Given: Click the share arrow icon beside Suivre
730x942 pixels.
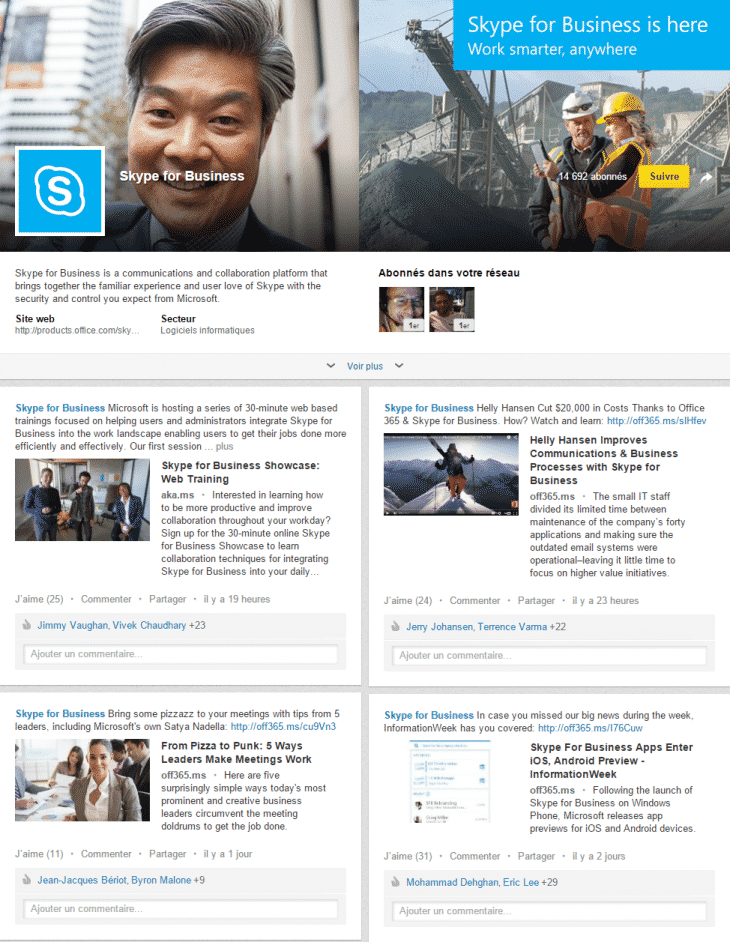Looking at the screenshot, I should pyautogui.click(x=706, y=177).
